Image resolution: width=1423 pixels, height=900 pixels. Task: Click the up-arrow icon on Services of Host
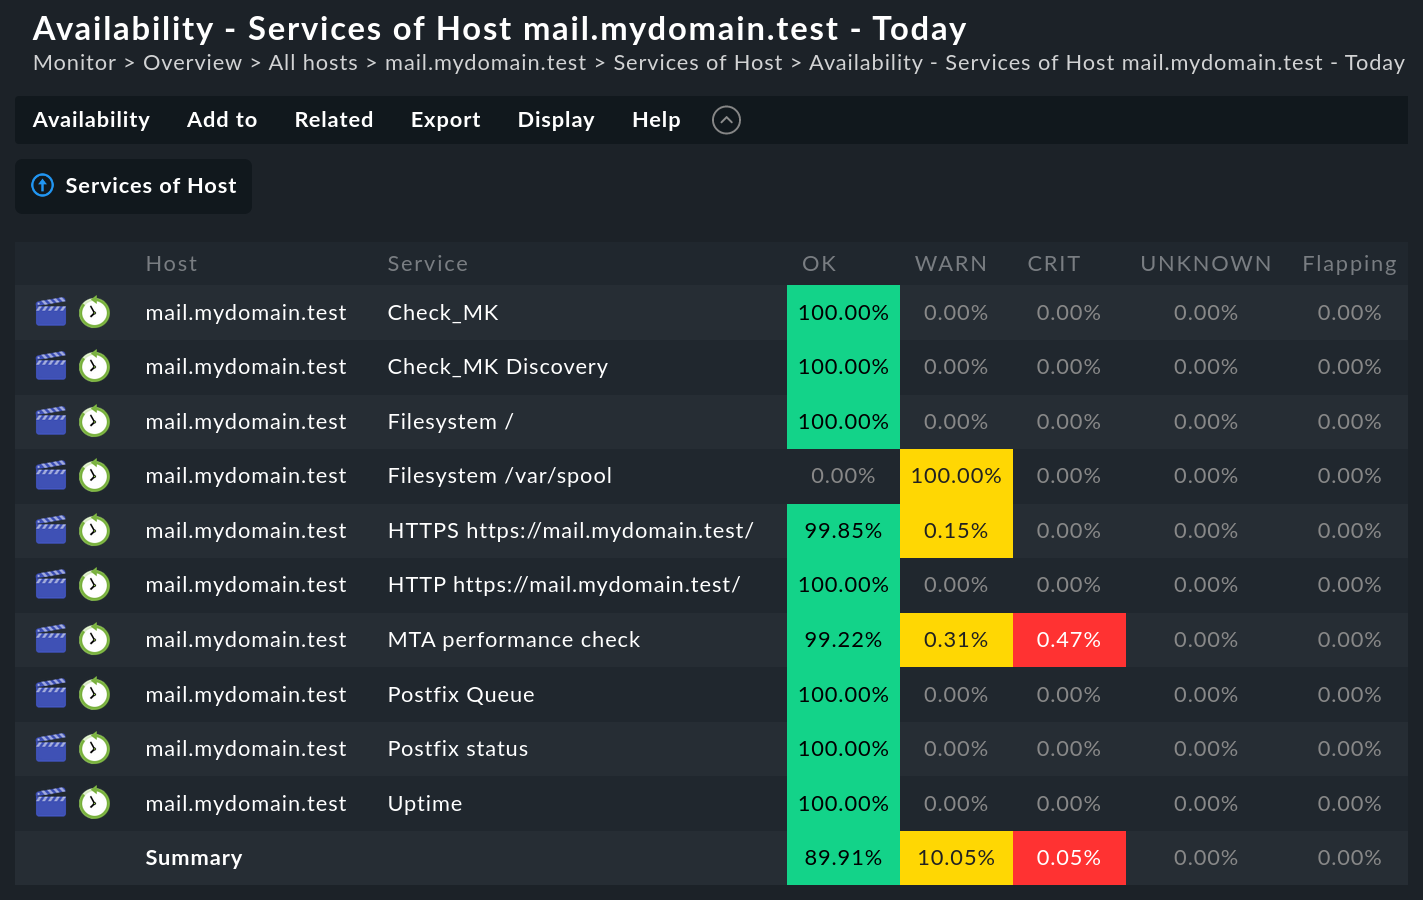(x=42, y=186)
